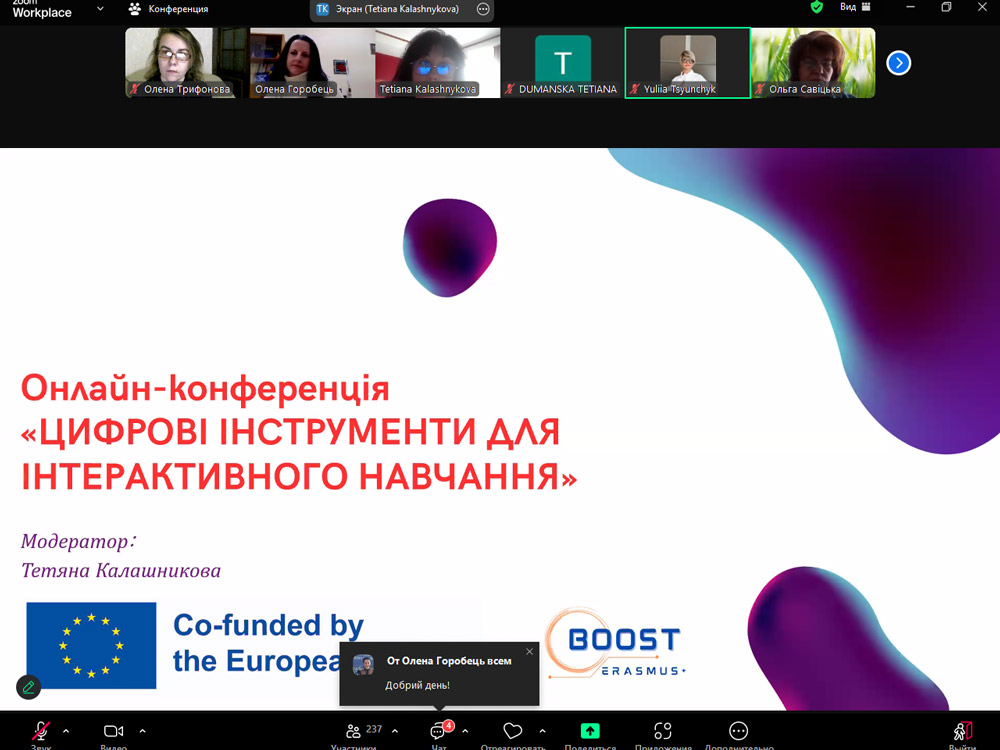Open screen share options ellipsis for Tetiana Kalashnykova

[483, 9]
